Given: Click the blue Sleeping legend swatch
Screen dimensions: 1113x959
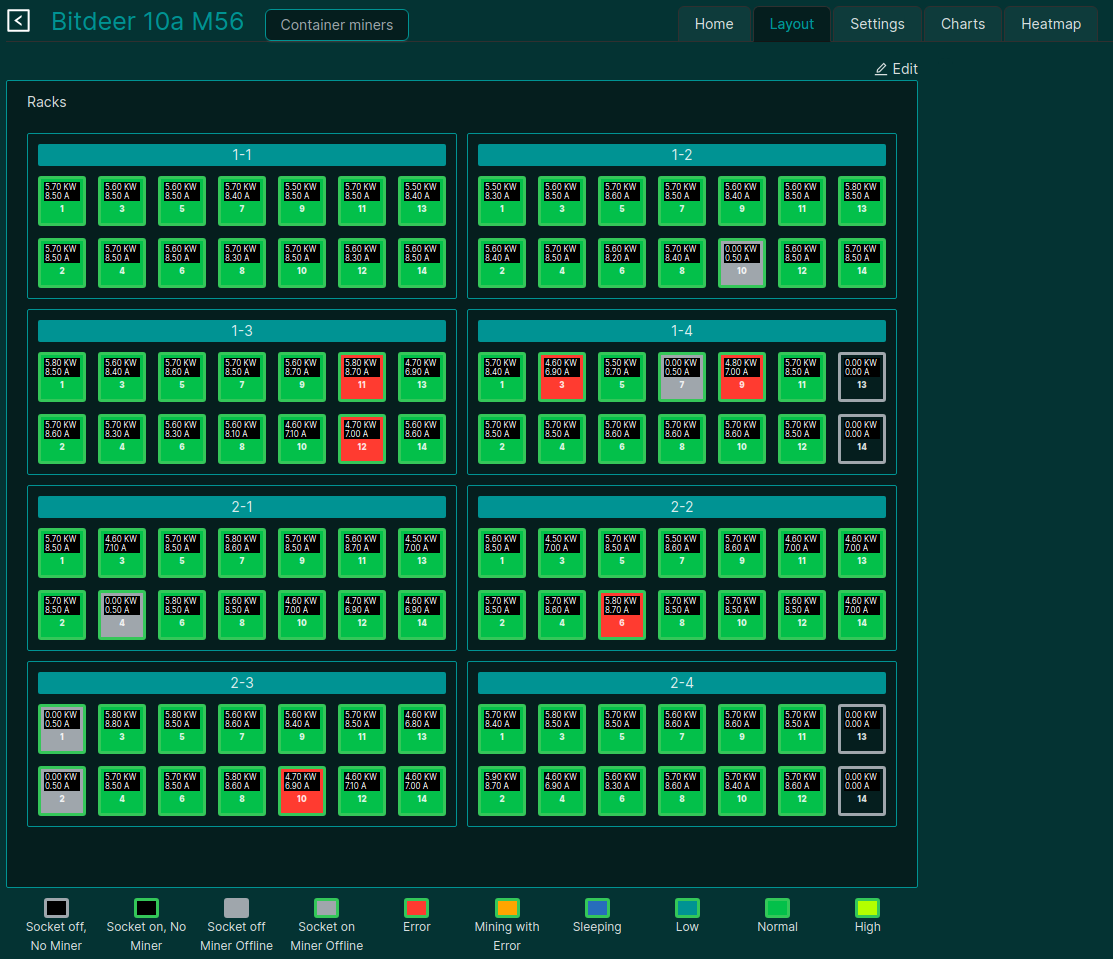Looking at the screenshot, I should pyautogui.click(x=597, y=908).
